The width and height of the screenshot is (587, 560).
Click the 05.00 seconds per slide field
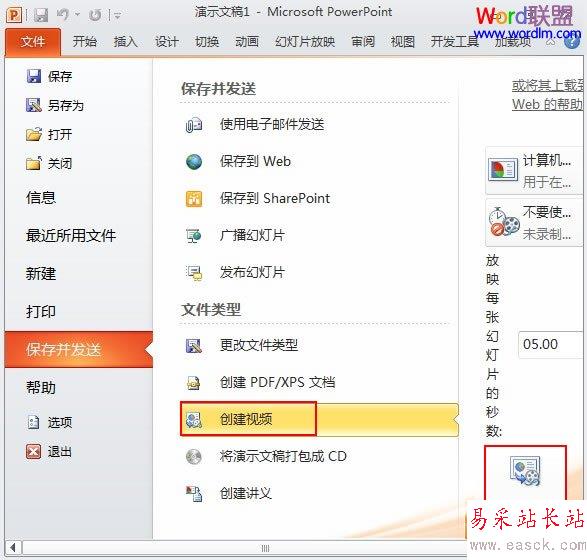551,344
